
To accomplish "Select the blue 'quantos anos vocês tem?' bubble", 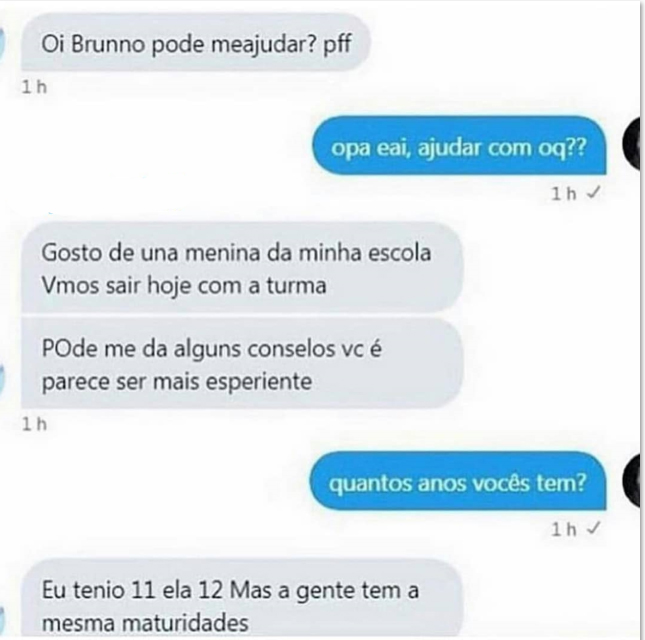I will [x=458, y=481].
